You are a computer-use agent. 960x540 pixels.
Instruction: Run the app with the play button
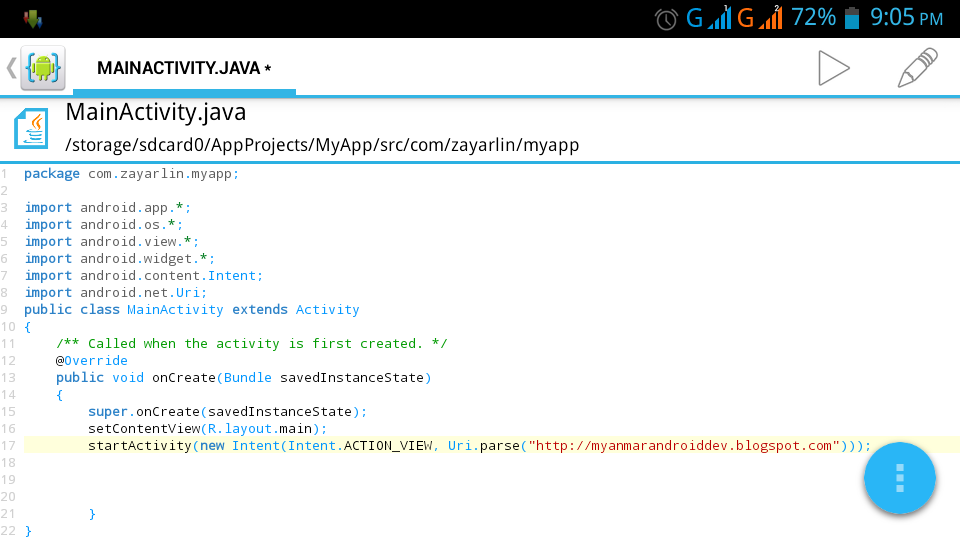834,68
